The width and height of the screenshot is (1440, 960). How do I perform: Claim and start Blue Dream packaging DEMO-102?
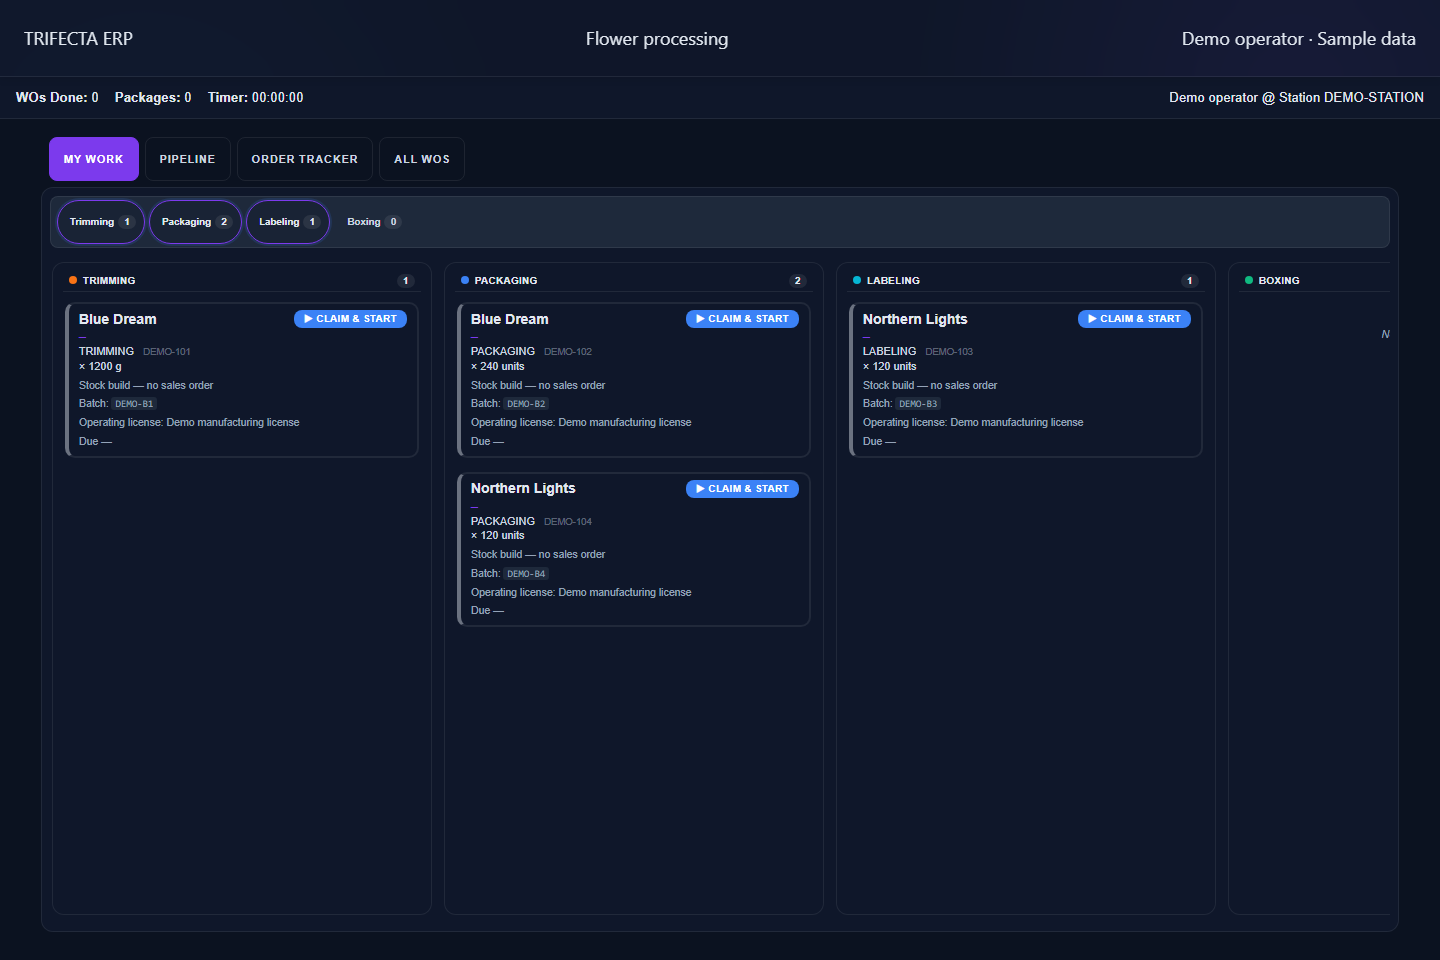click(742, 319)
